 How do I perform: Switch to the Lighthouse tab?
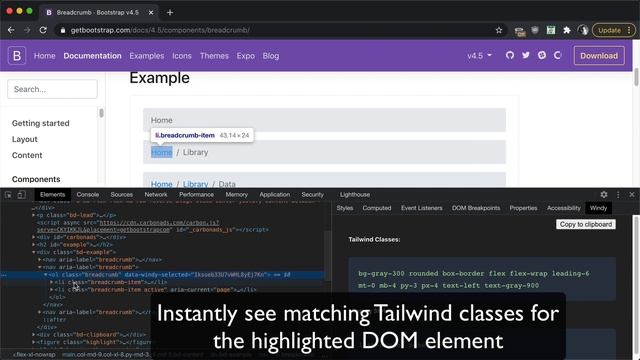point(355,195)
